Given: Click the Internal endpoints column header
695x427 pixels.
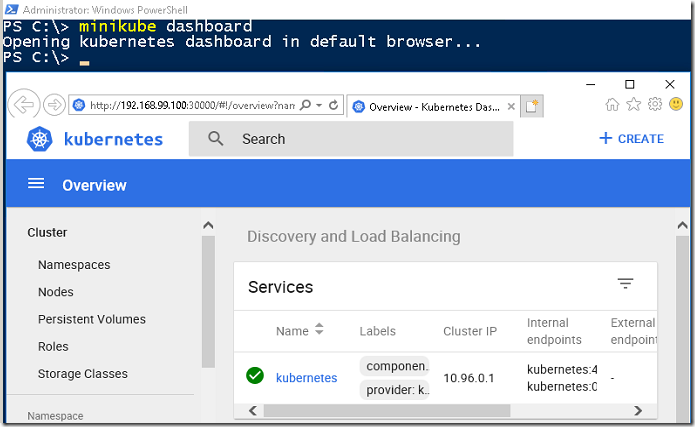Looking at the screenshot, I should (554, 331).
